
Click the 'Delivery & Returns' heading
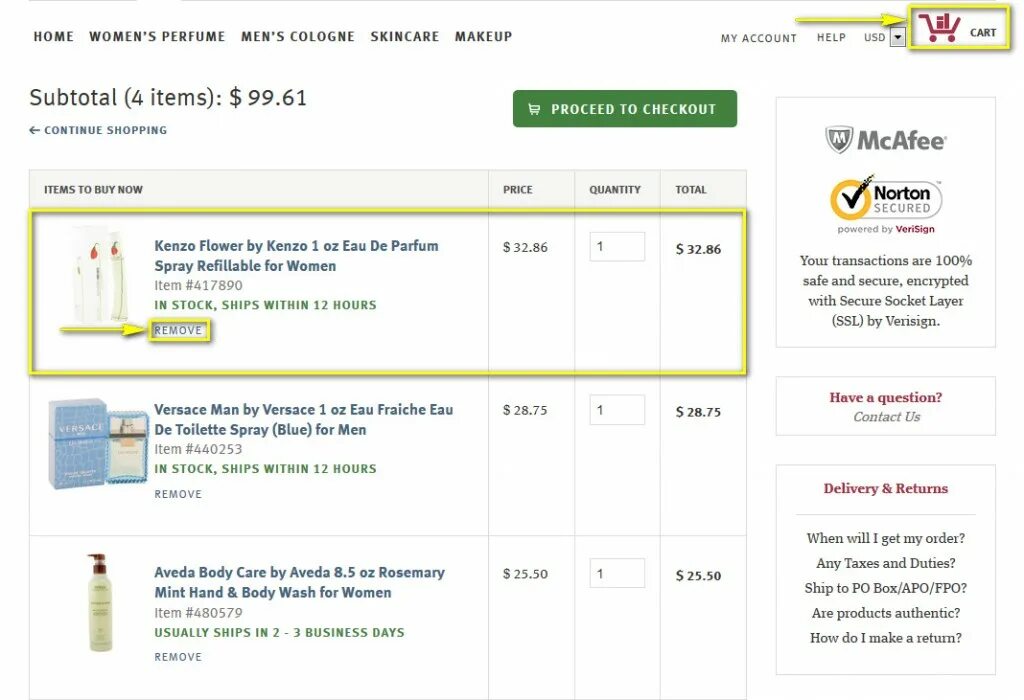(x=886, y=488)
